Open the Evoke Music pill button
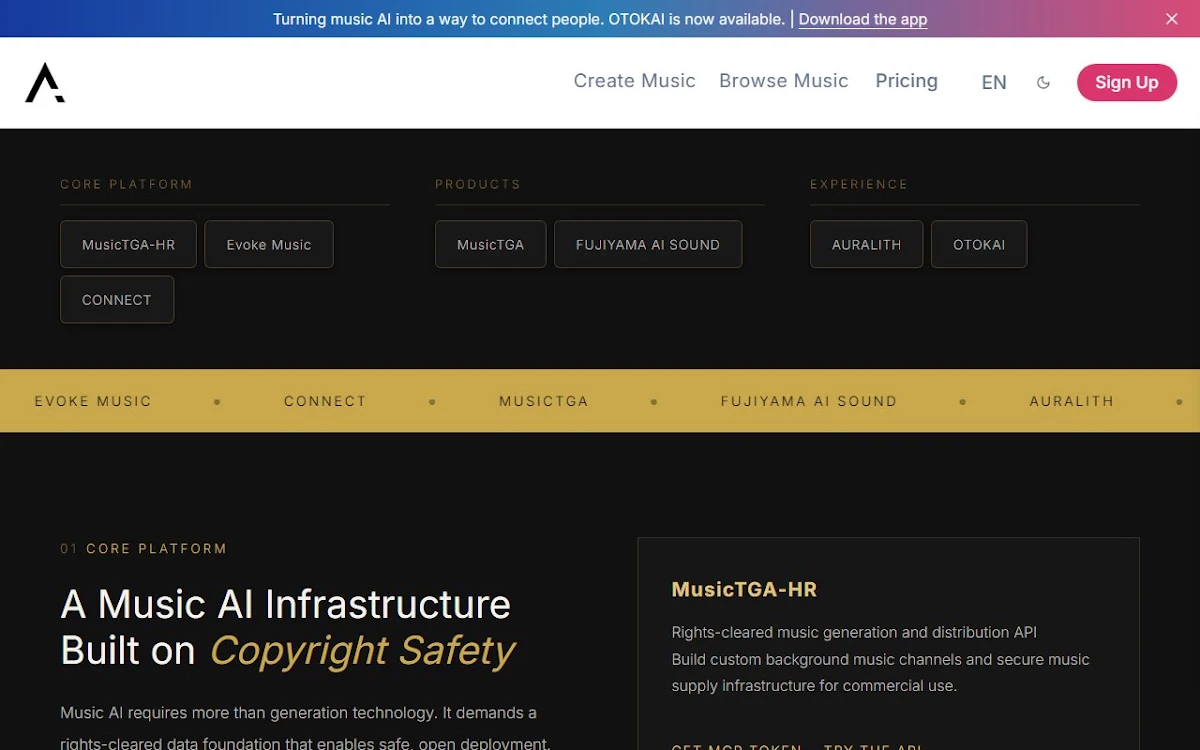1200x750 pixels. coord(269,244)
